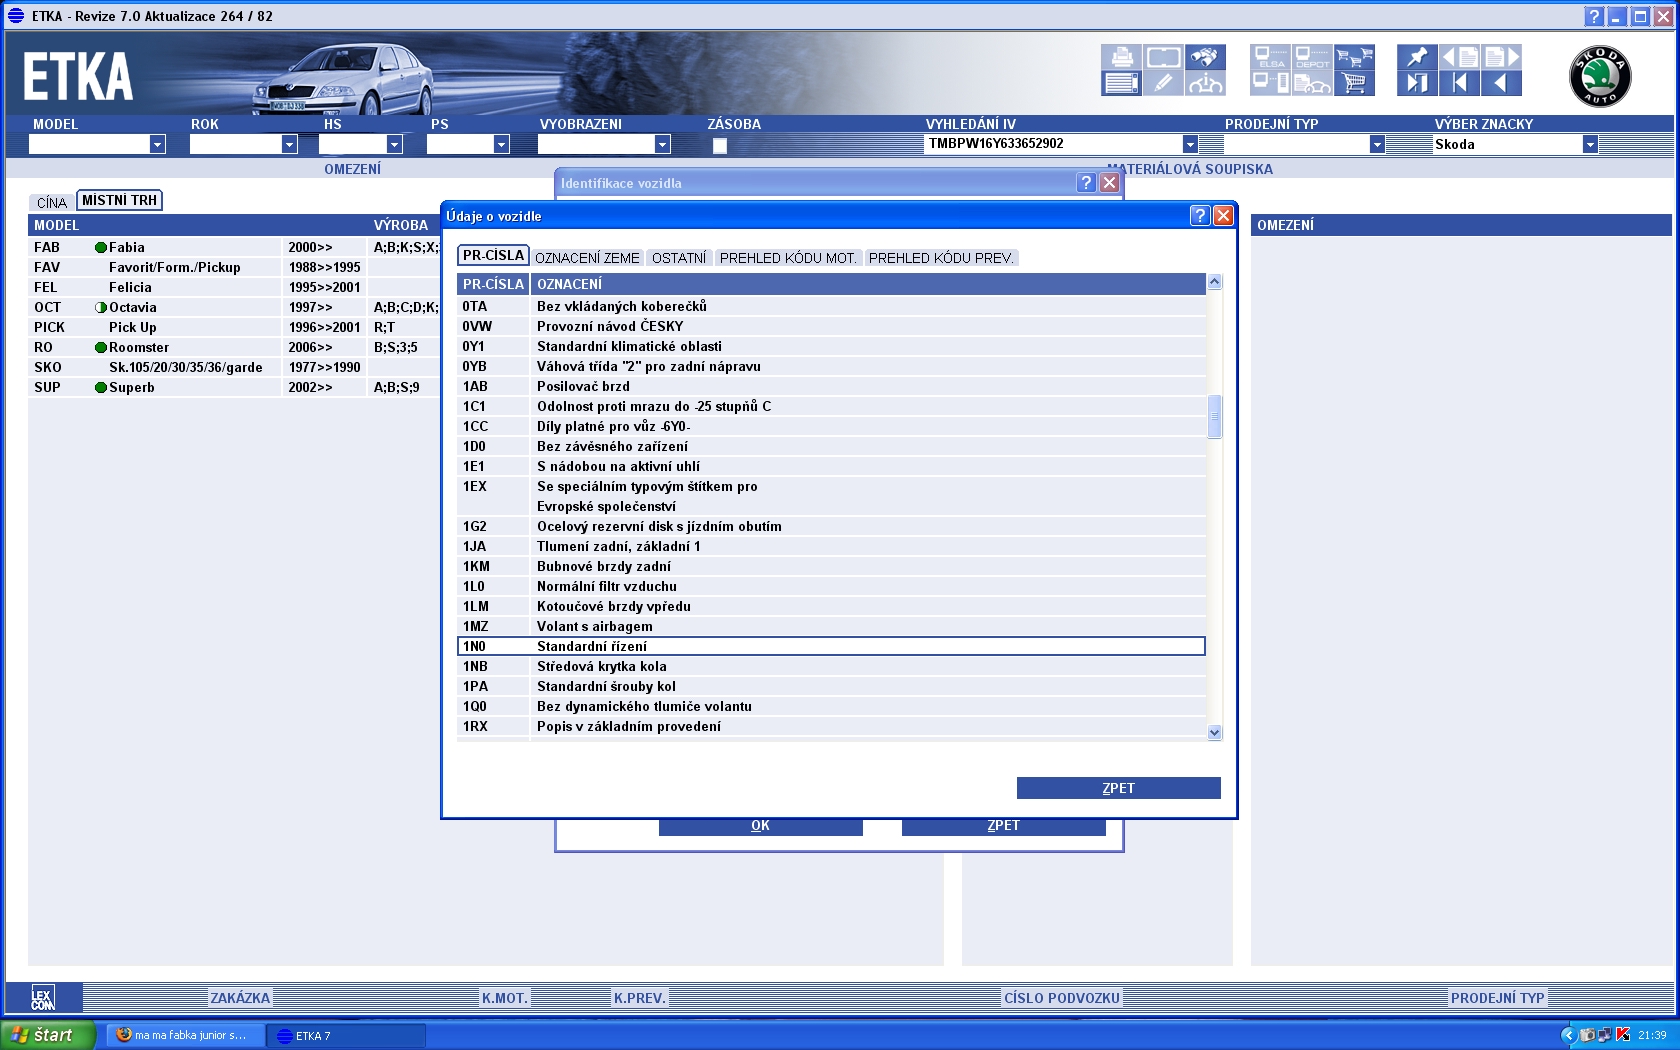Select the 1MZ Volant s airbagem row

(x=831, y=626)
